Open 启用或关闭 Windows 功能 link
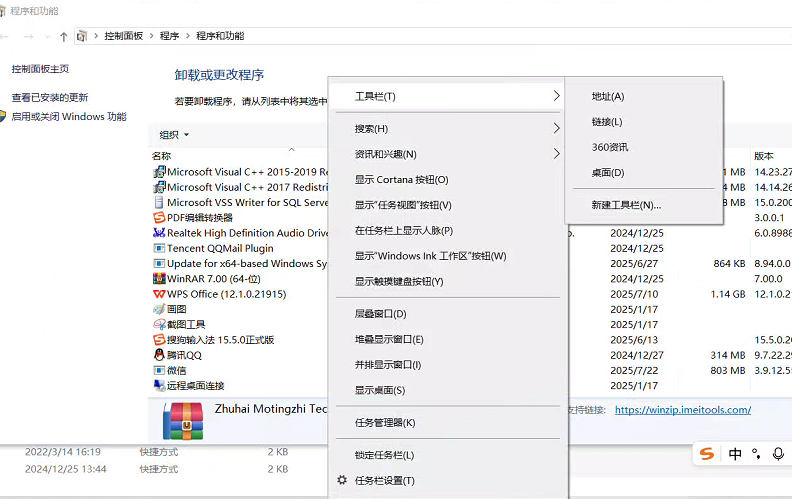 pos(69,117)
